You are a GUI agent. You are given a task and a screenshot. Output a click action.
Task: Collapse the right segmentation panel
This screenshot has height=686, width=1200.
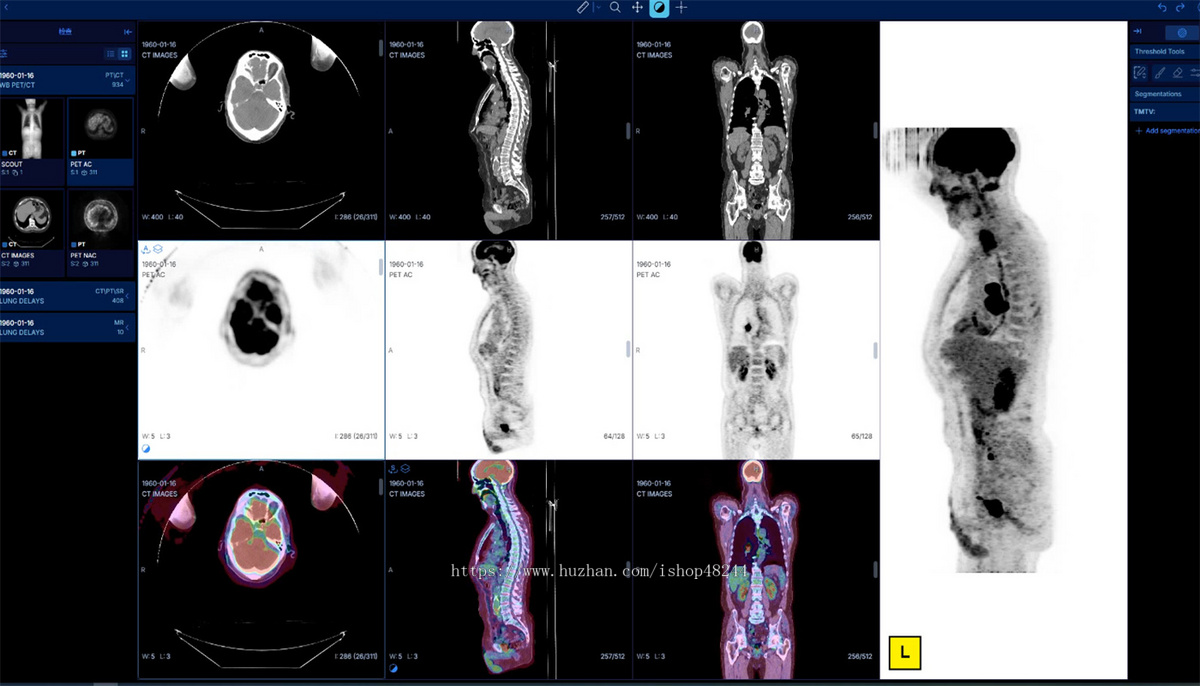click(x=1137, y=32)
